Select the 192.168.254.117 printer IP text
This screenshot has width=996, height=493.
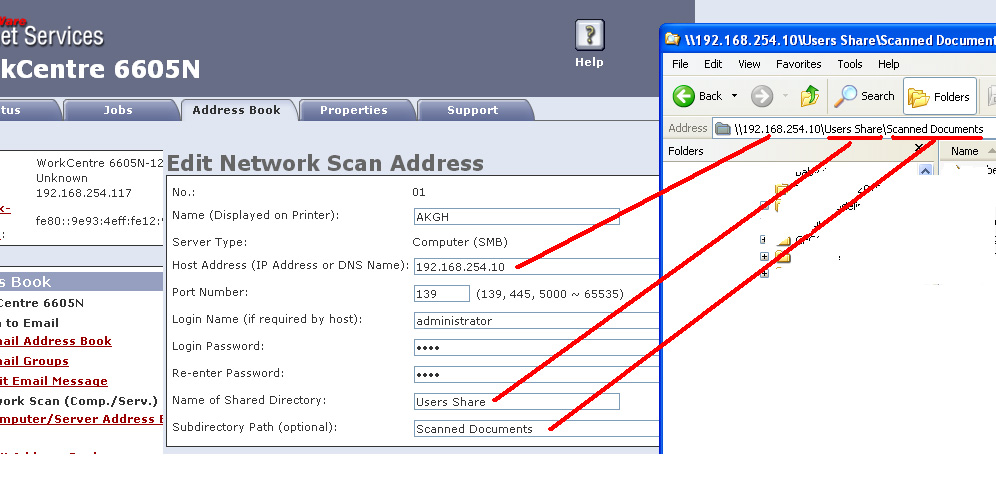84,193
